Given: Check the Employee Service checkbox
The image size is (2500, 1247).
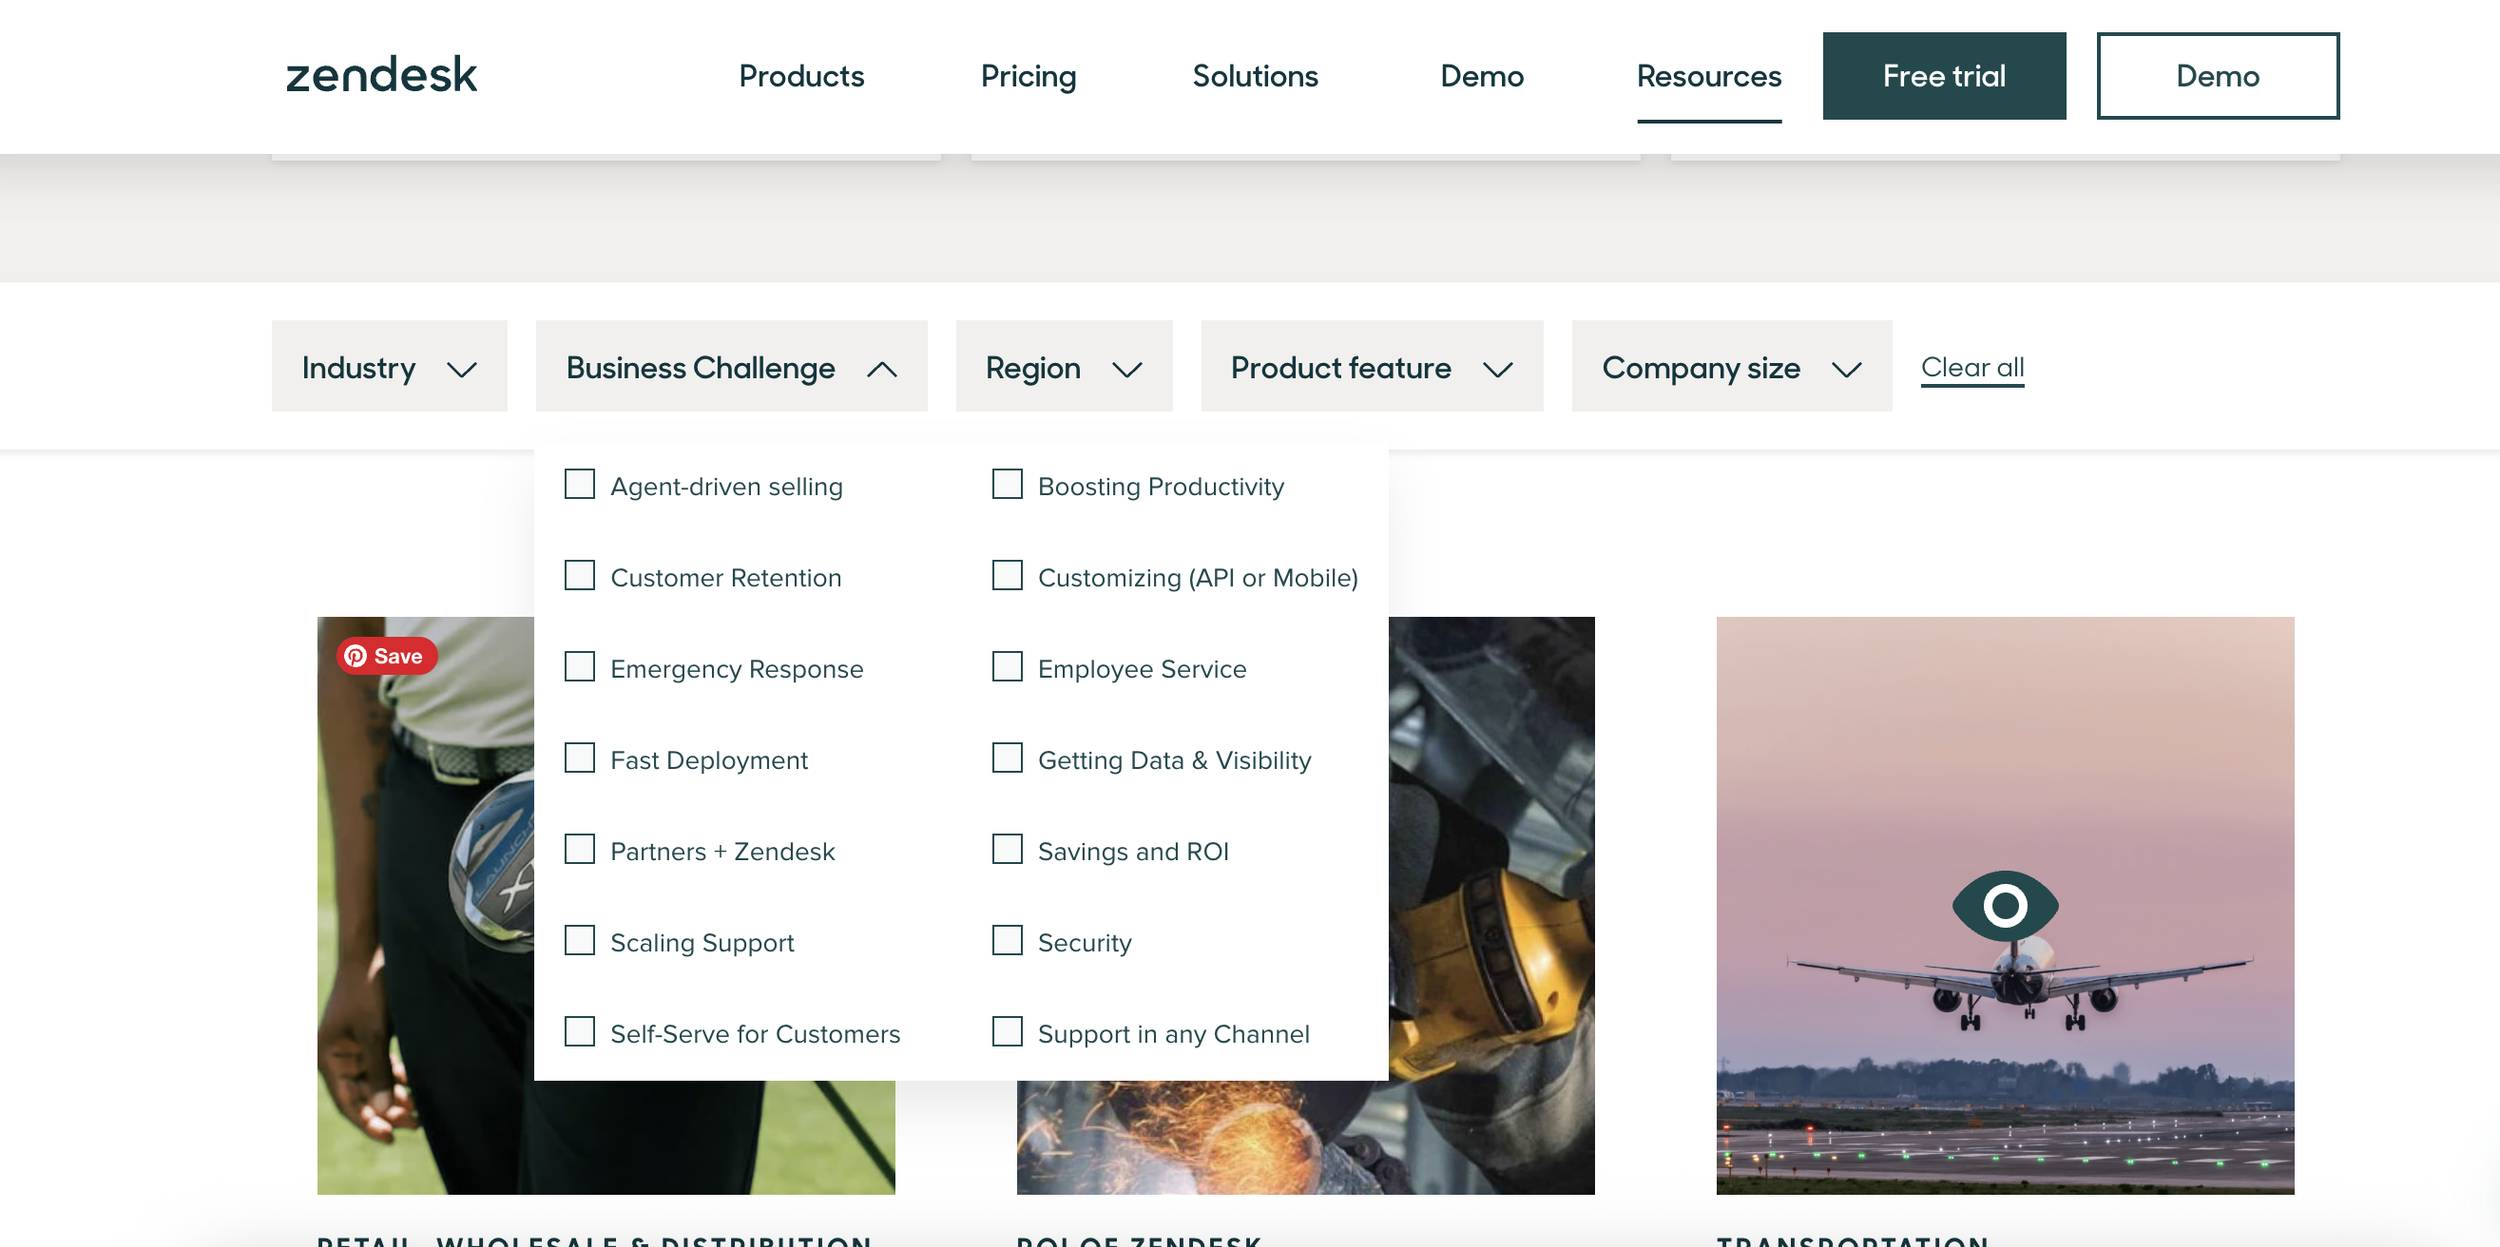Looking at the screenshot, I should [1007, 667].
